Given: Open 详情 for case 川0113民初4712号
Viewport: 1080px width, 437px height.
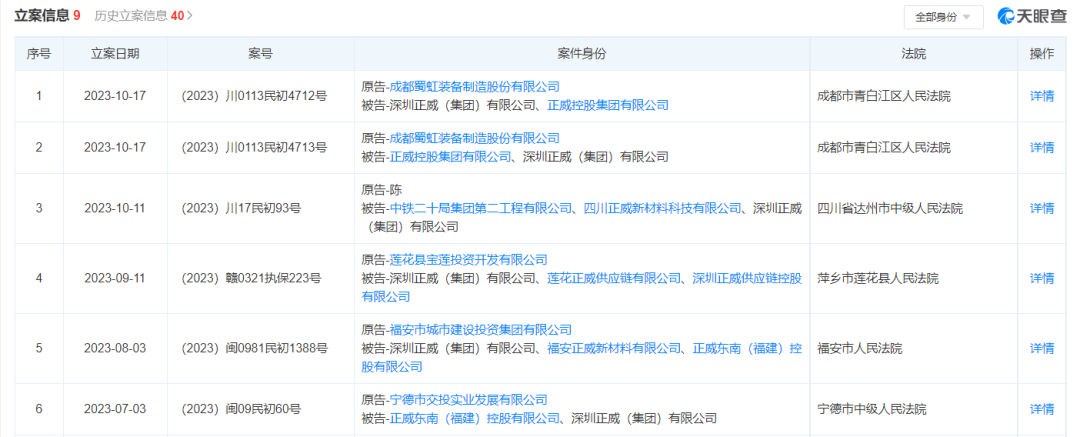Looking at the screenshot, I should pos(1041,96).
